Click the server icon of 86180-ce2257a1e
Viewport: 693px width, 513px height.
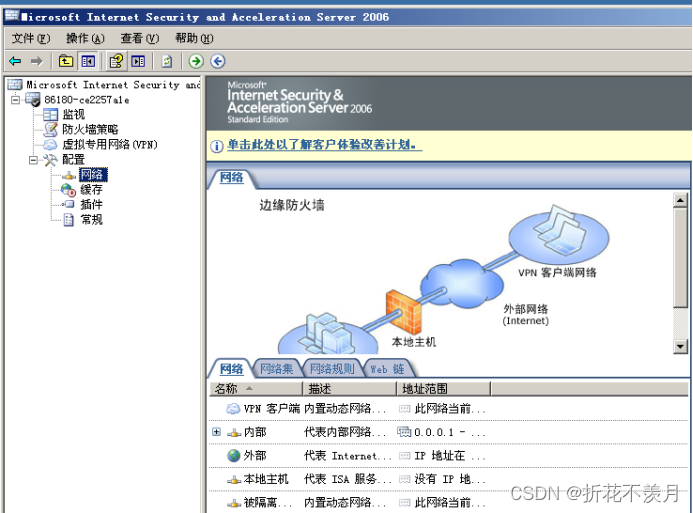[33, 99]
